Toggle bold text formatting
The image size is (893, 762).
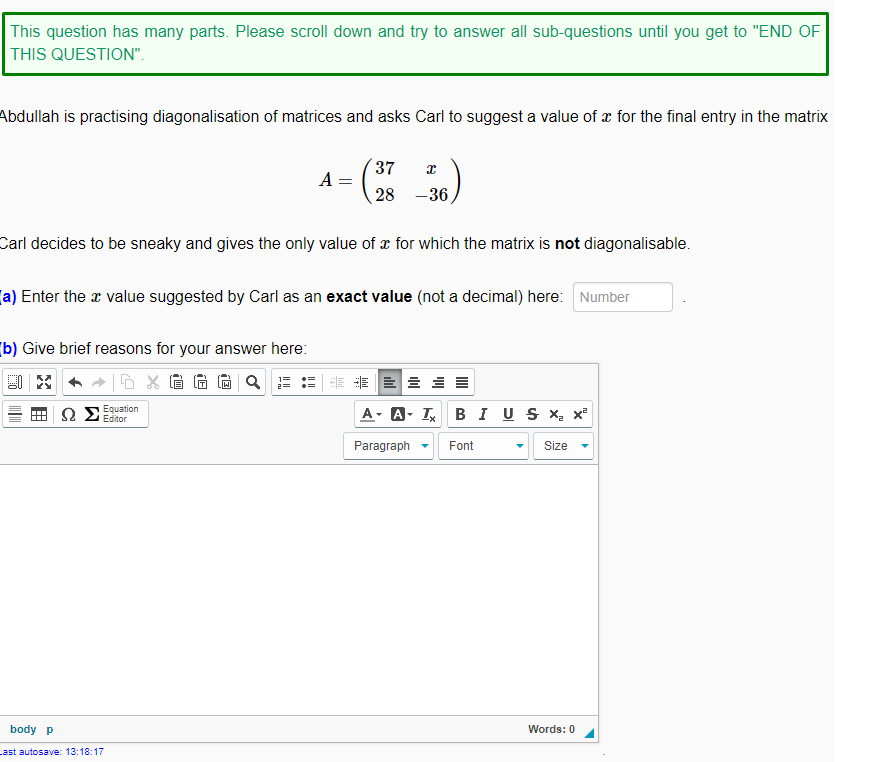click(460, 413)
